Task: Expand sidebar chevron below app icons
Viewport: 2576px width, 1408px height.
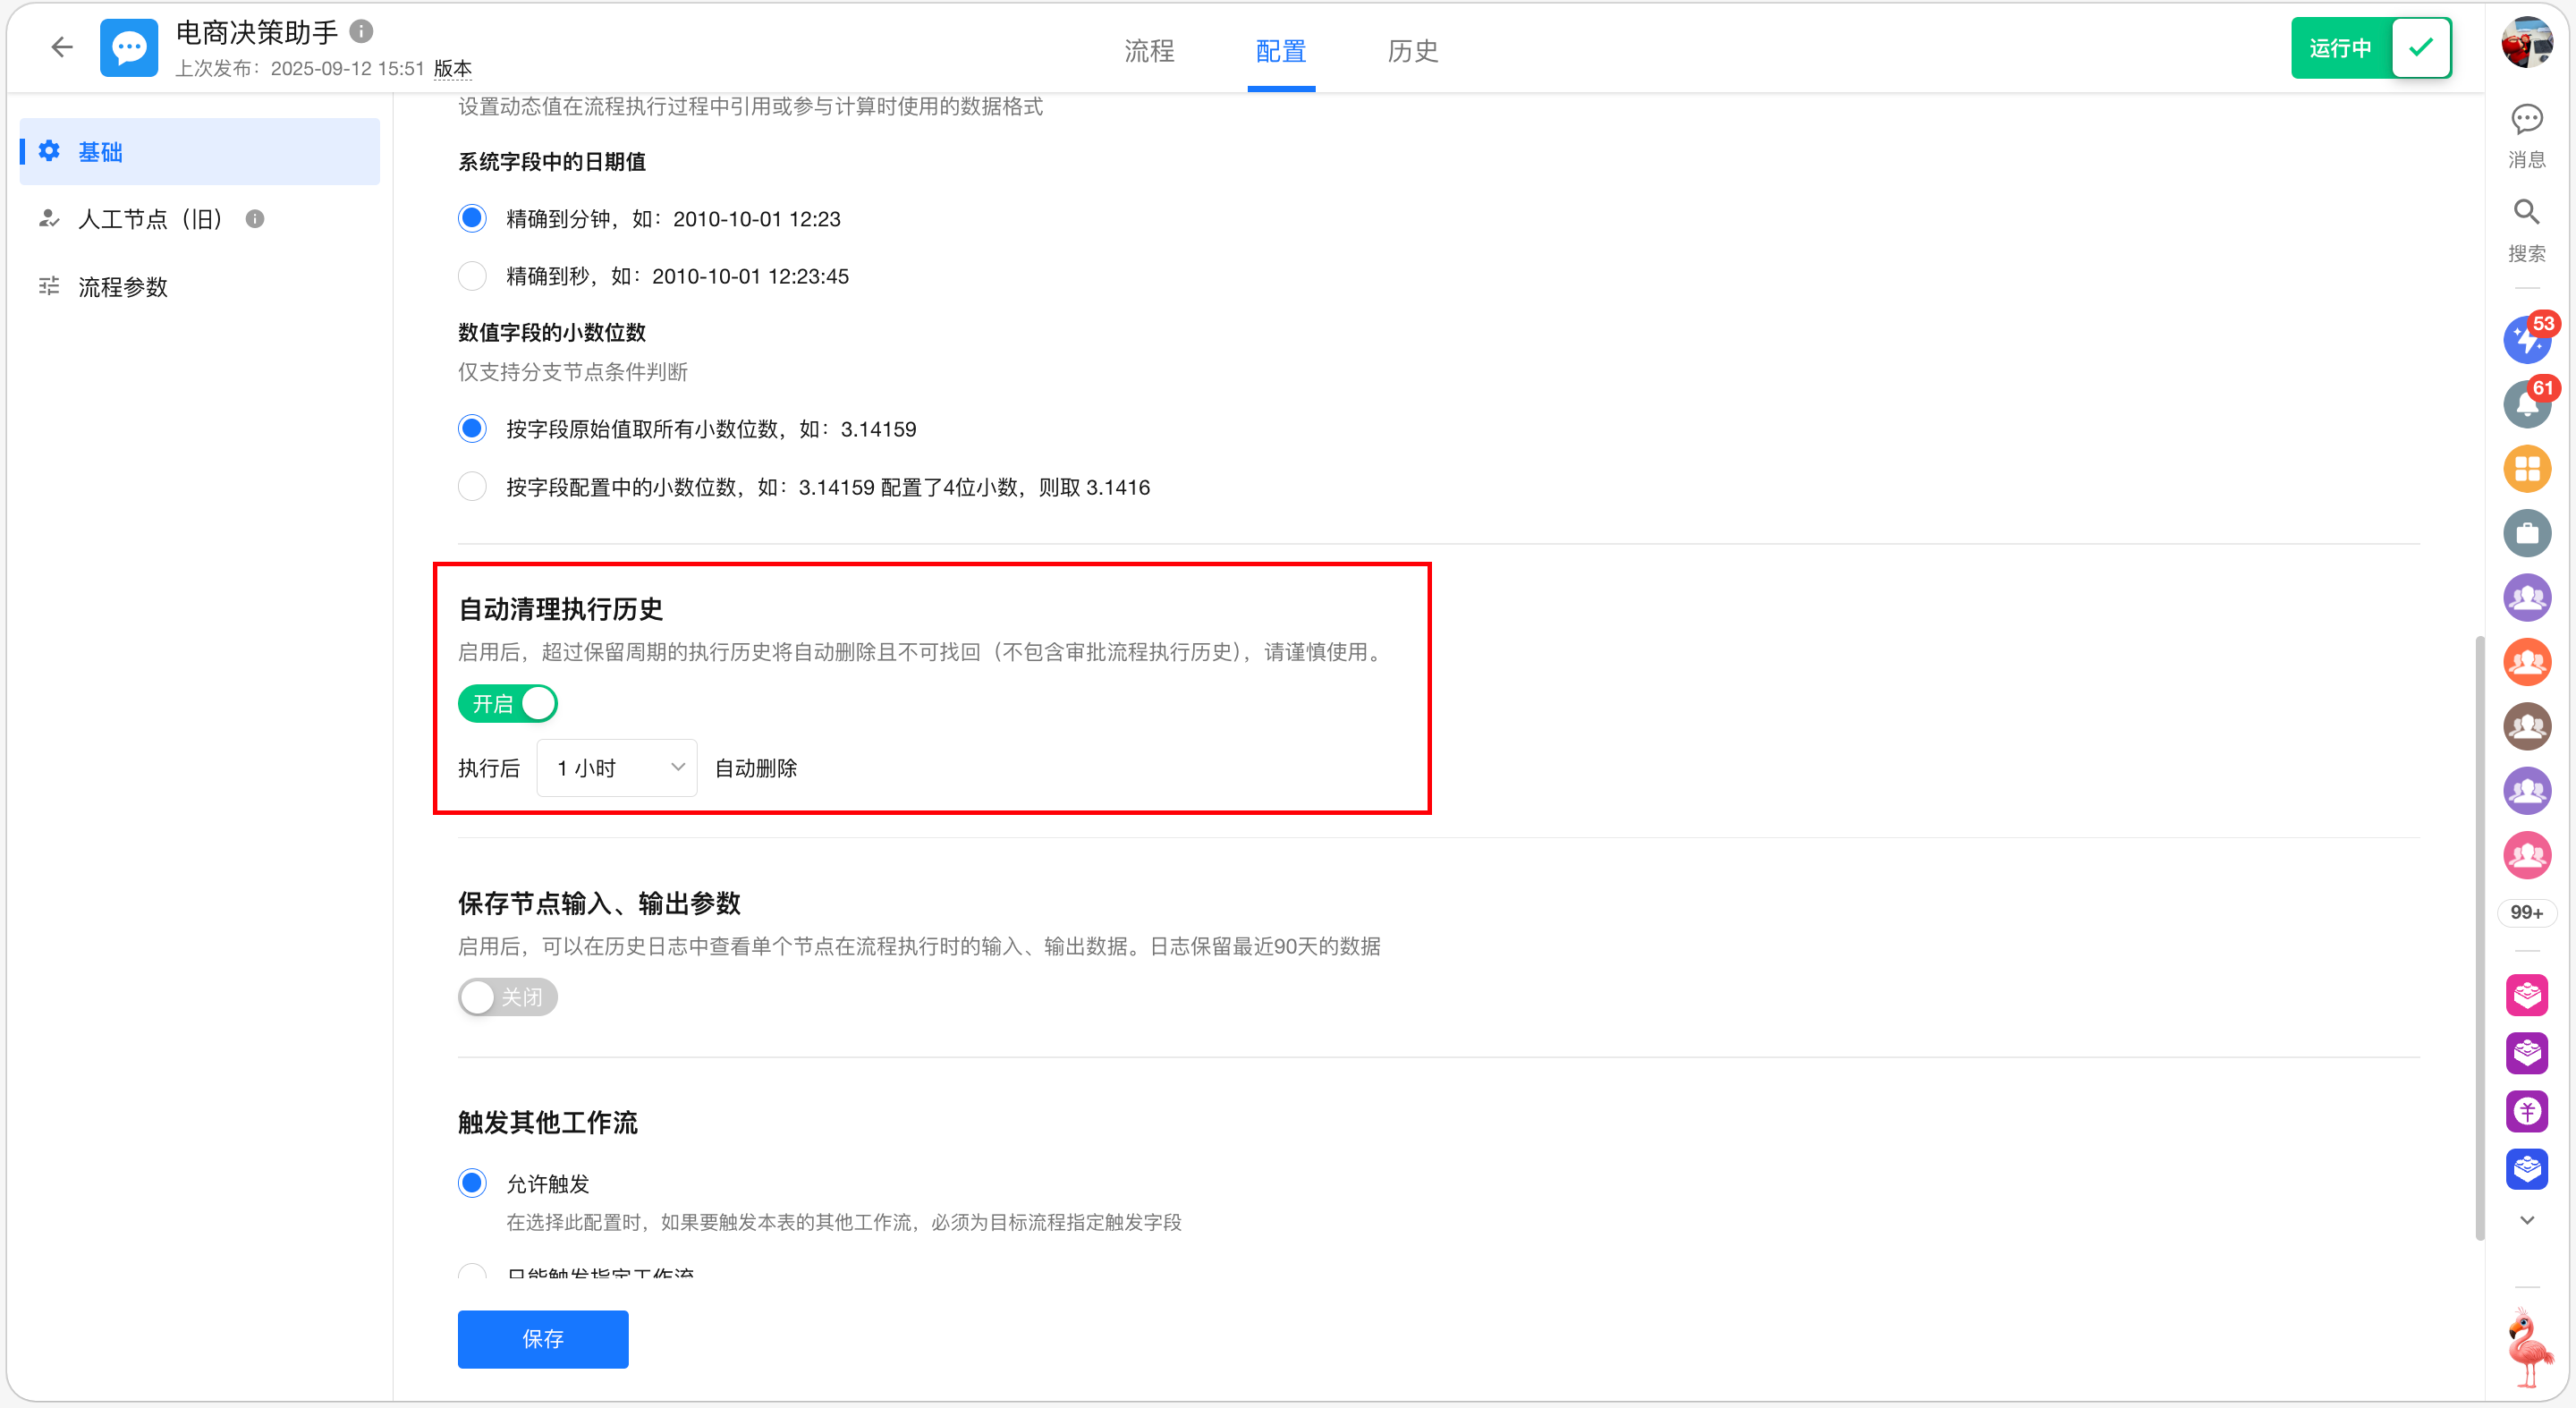Action: (2526, 1220)
